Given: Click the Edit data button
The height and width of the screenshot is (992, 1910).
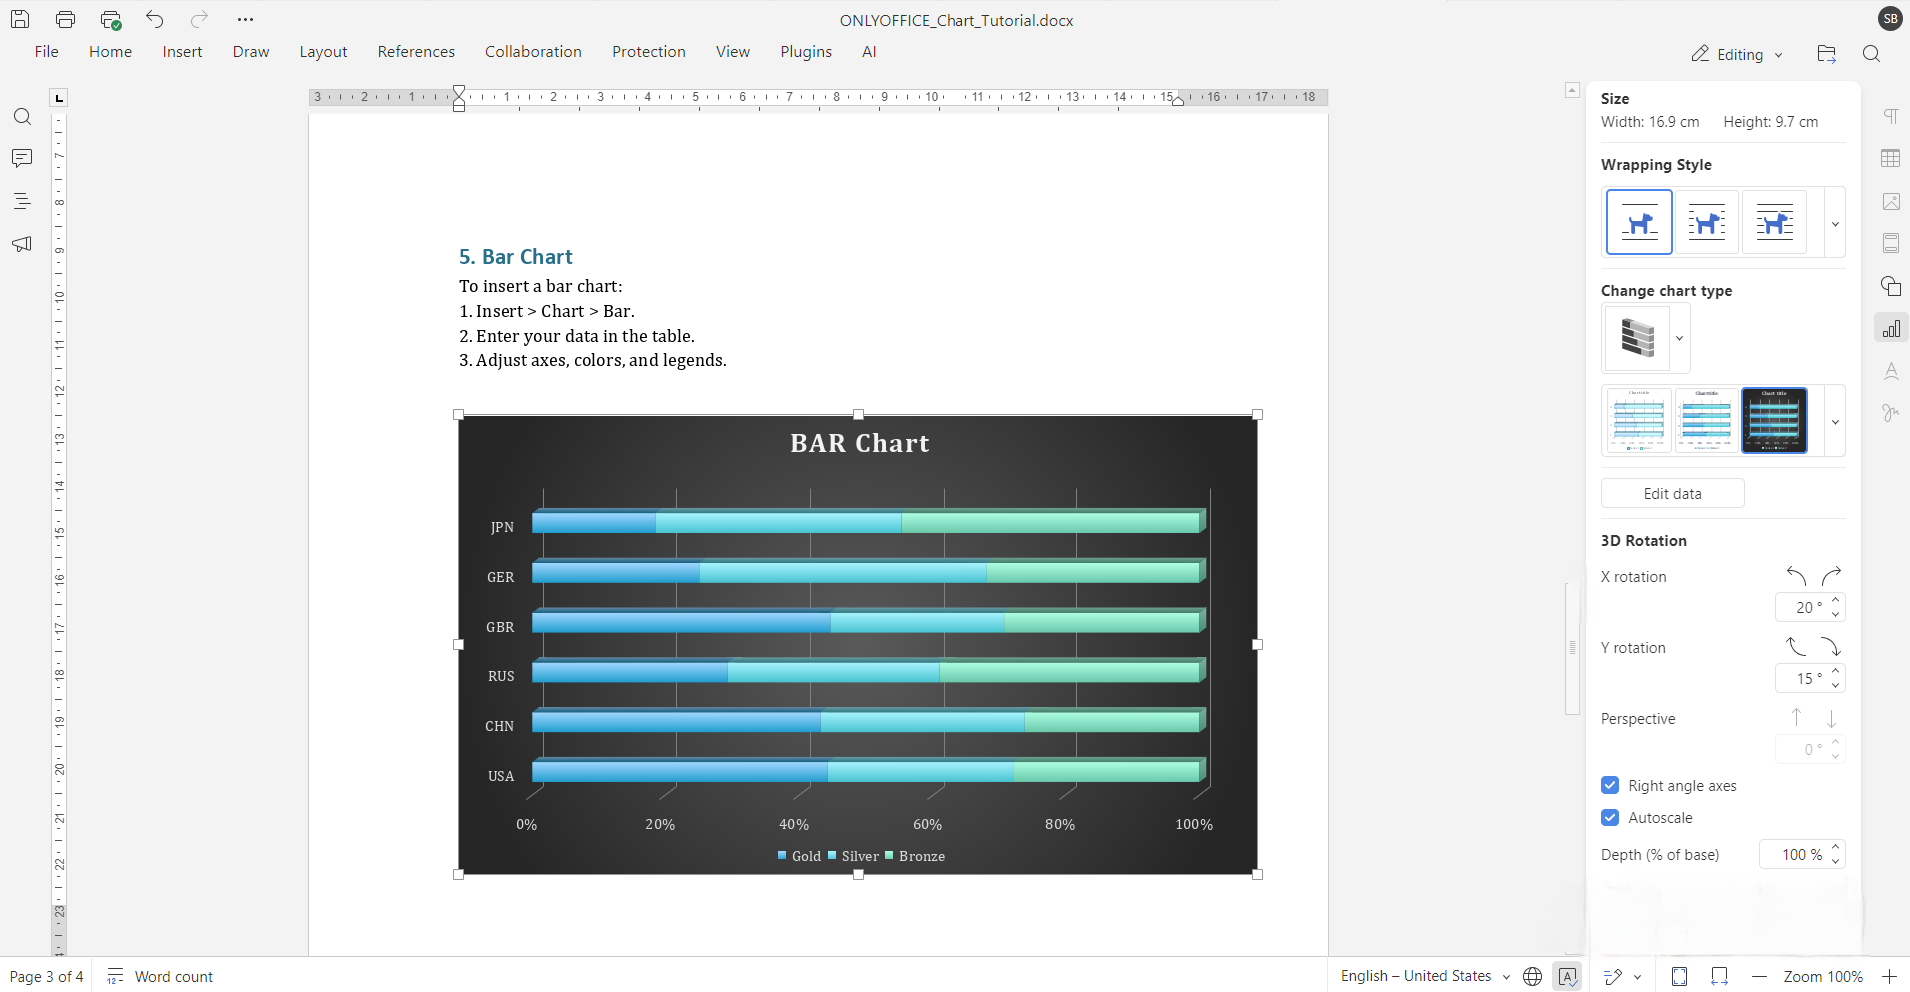Looking at the screenshot, I should 1673,493.
